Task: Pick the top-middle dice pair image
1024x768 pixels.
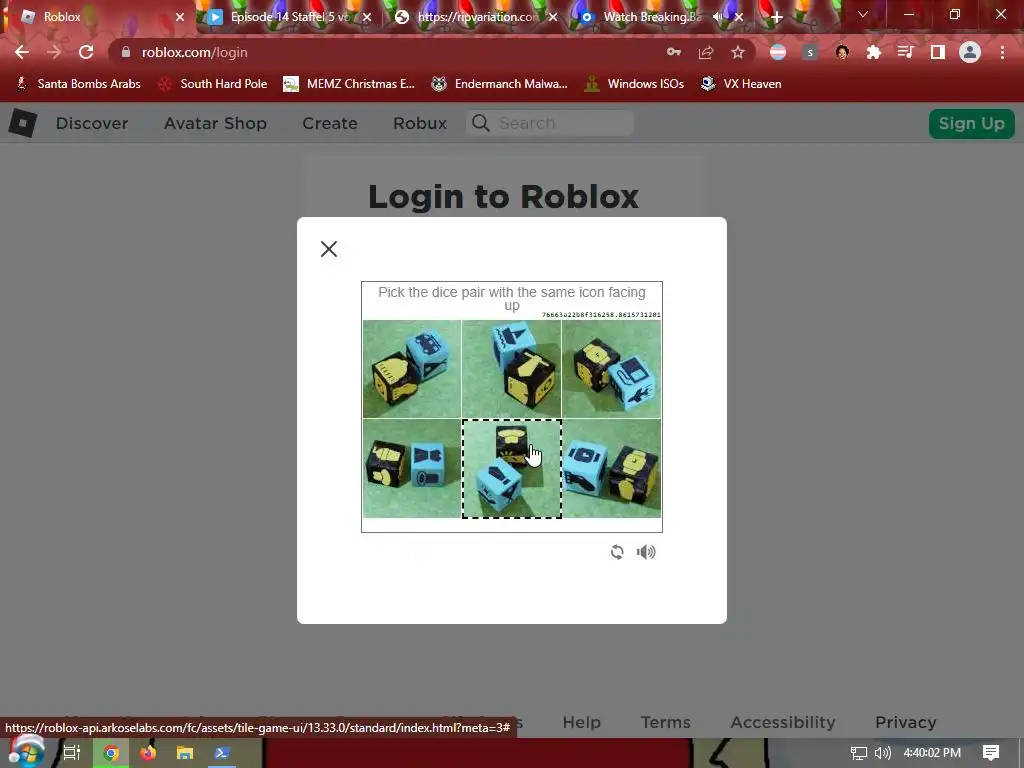Action: point(511,369)
